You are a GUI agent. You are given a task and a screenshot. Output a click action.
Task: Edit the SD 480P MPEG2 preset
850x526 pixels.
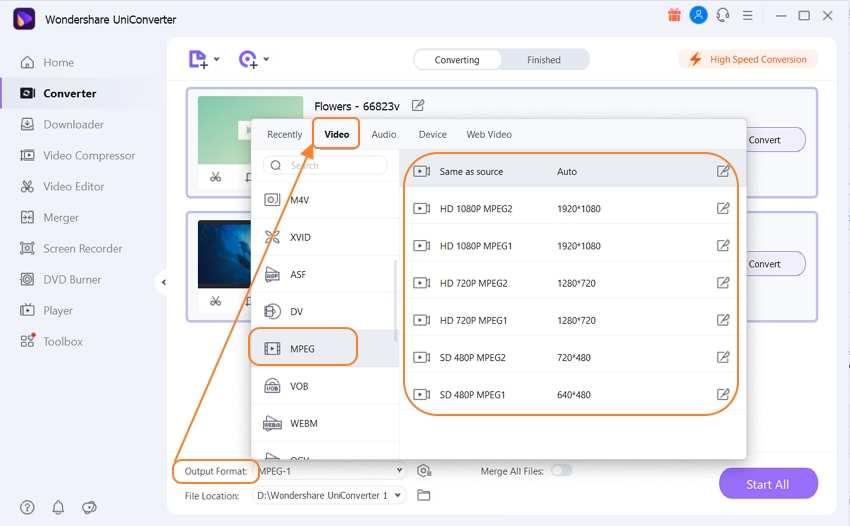point(723,357)
